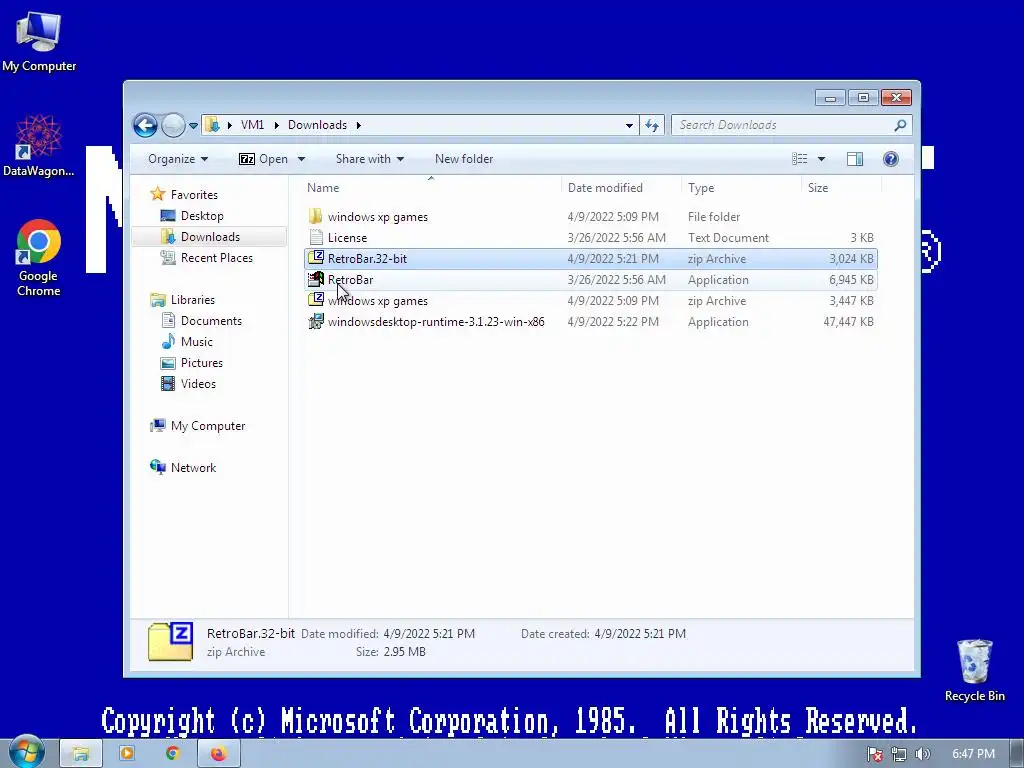Toggle the preview pane
Screen dimensions: 1024x768
(855, 159)
